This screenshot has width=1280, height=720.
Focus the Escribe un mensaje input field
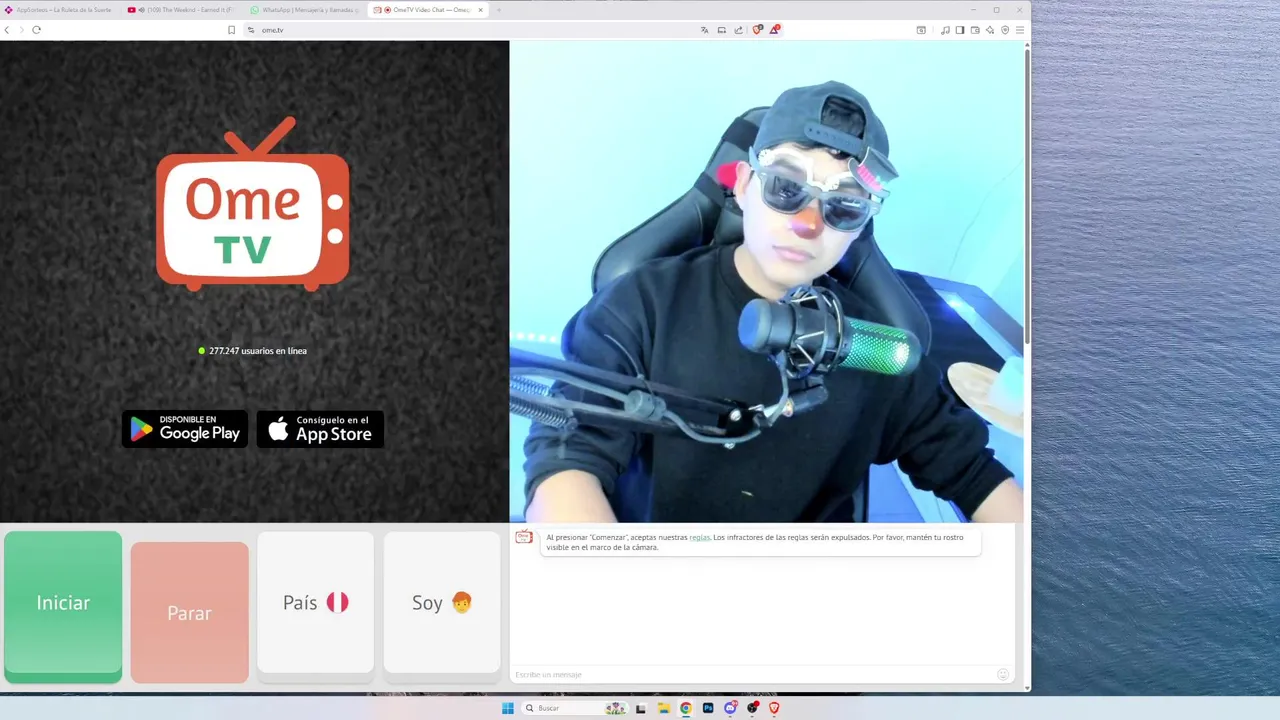(x=753, y=674)
